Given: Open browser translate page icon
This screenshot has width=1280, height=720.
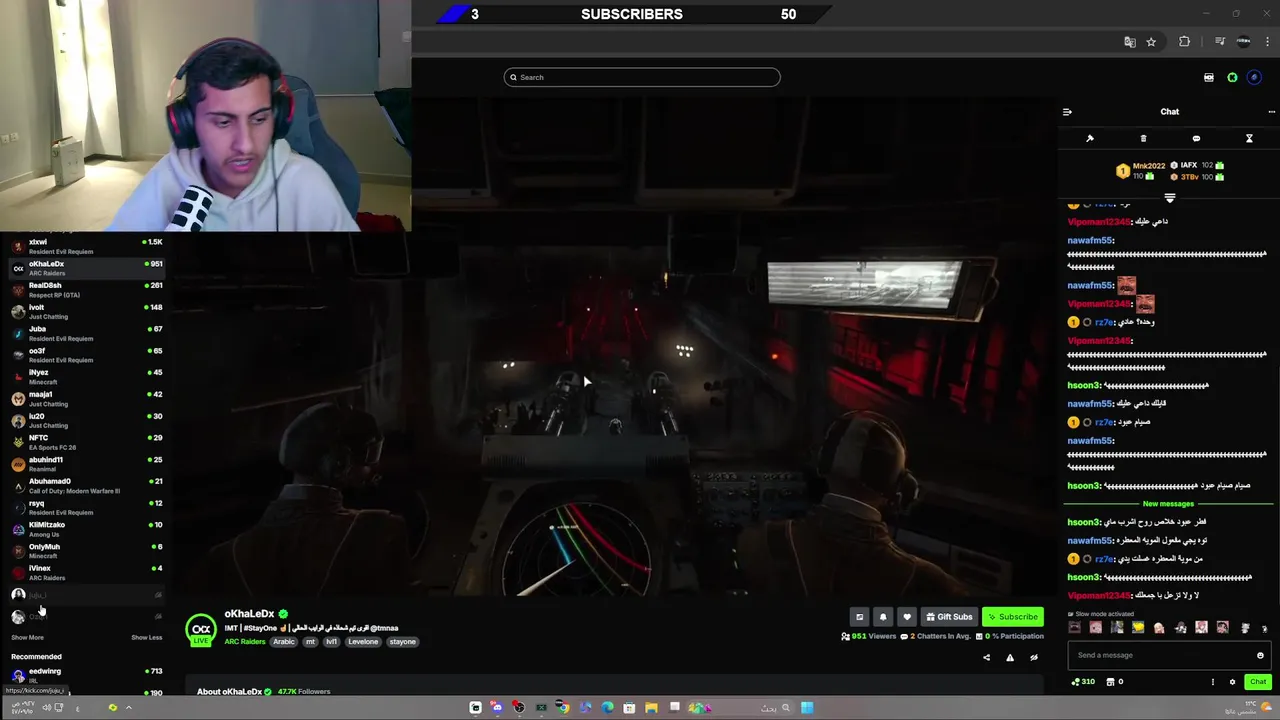Looking at the screenshot, I should tap(1130, 42).
